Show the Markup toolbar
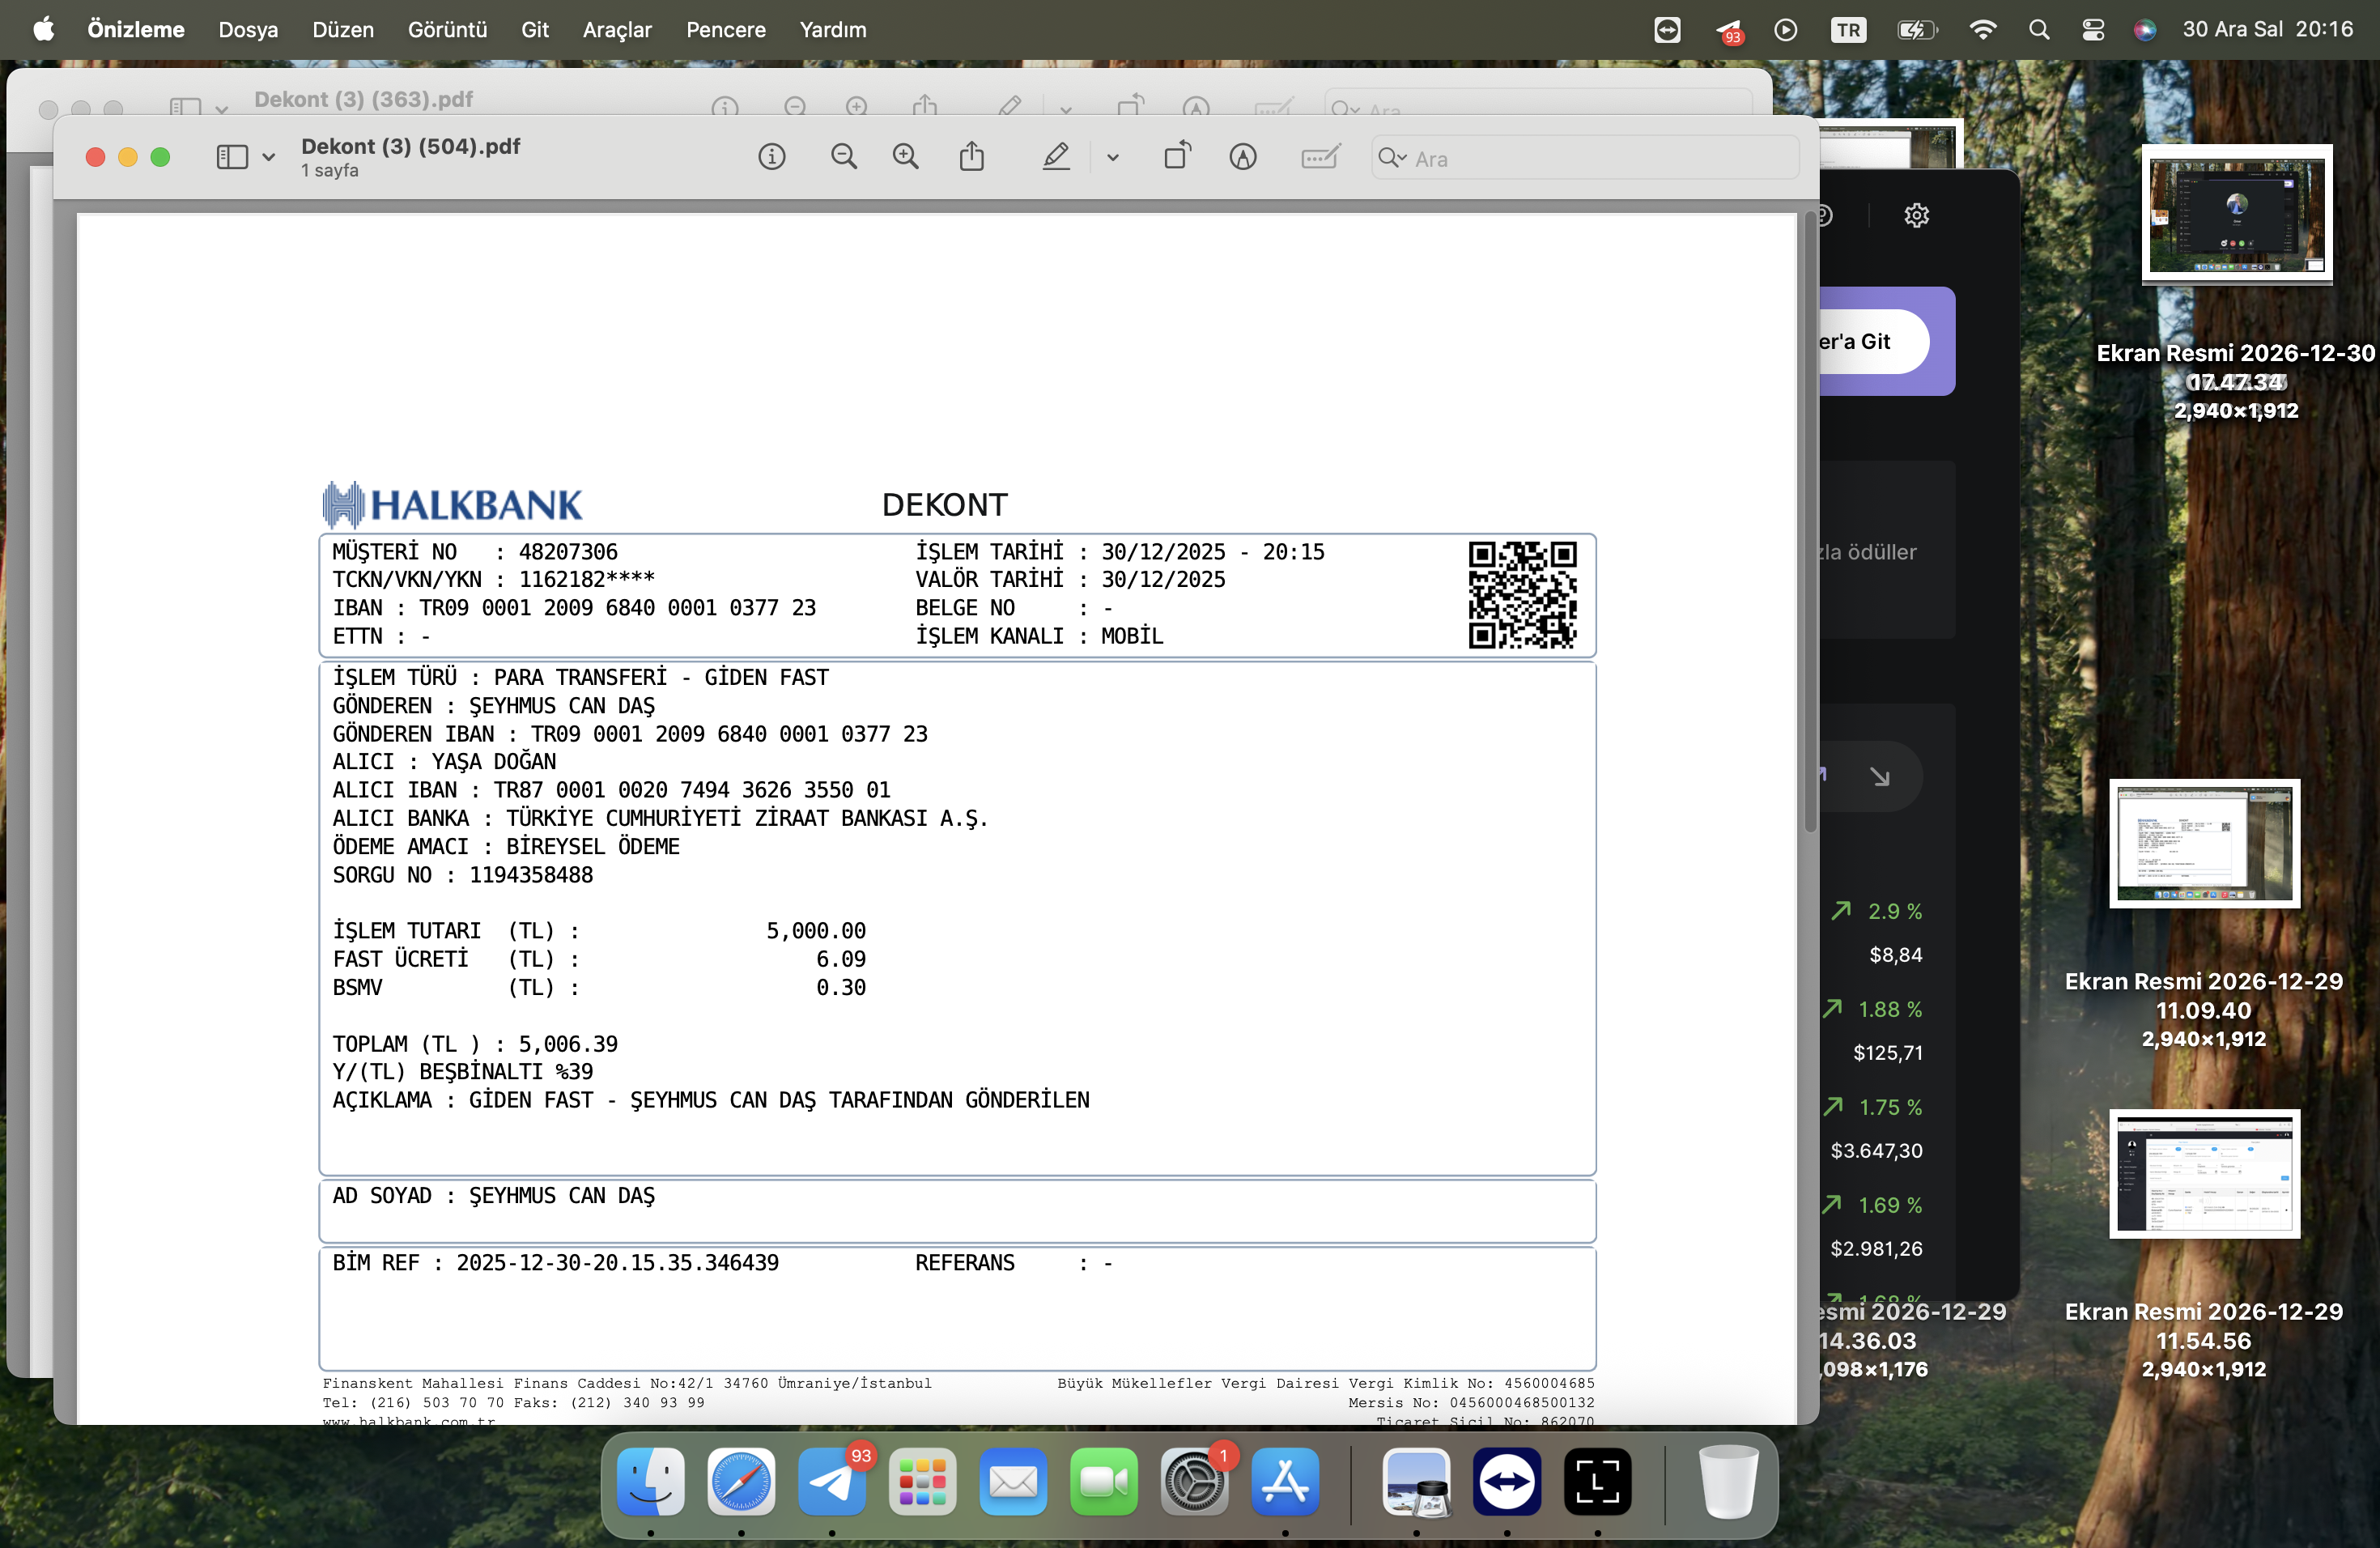Image resolution: width=2380 pixels, height=1548 pixels. click(1243, 157)
